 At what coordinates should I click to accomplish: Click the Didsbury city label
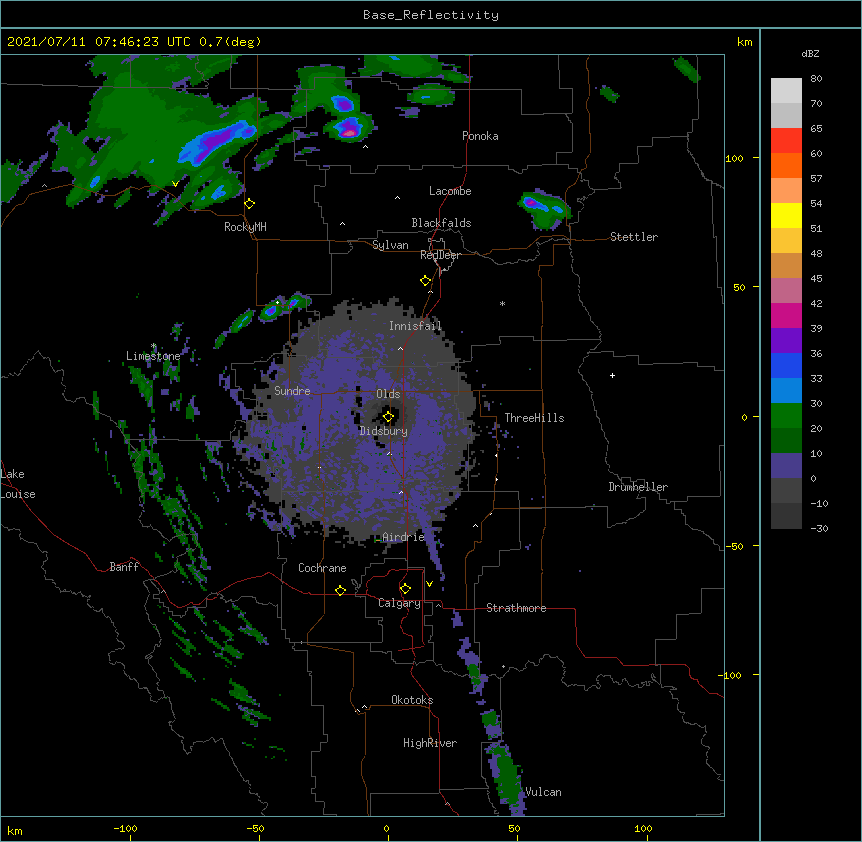(x=384, y=431)
